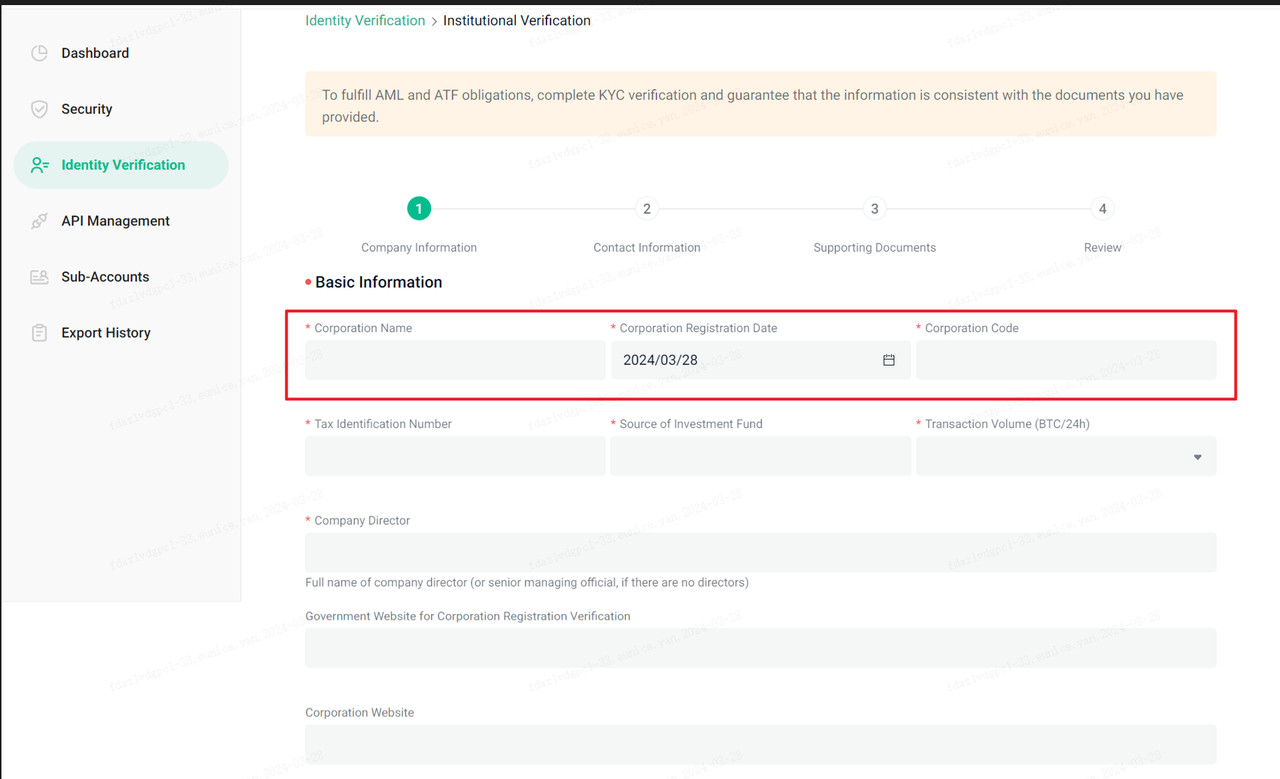Click the Corporation Code text field
Image resolution: width=1280 pixels, height=779 pixels.
(1066, 360)
